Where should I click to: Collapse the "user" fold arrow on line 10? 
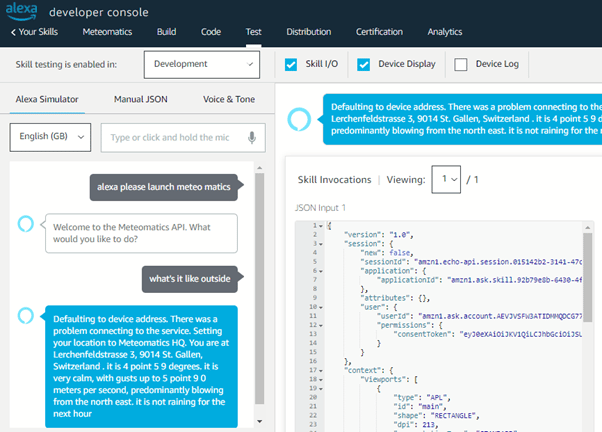coord(321,307)
